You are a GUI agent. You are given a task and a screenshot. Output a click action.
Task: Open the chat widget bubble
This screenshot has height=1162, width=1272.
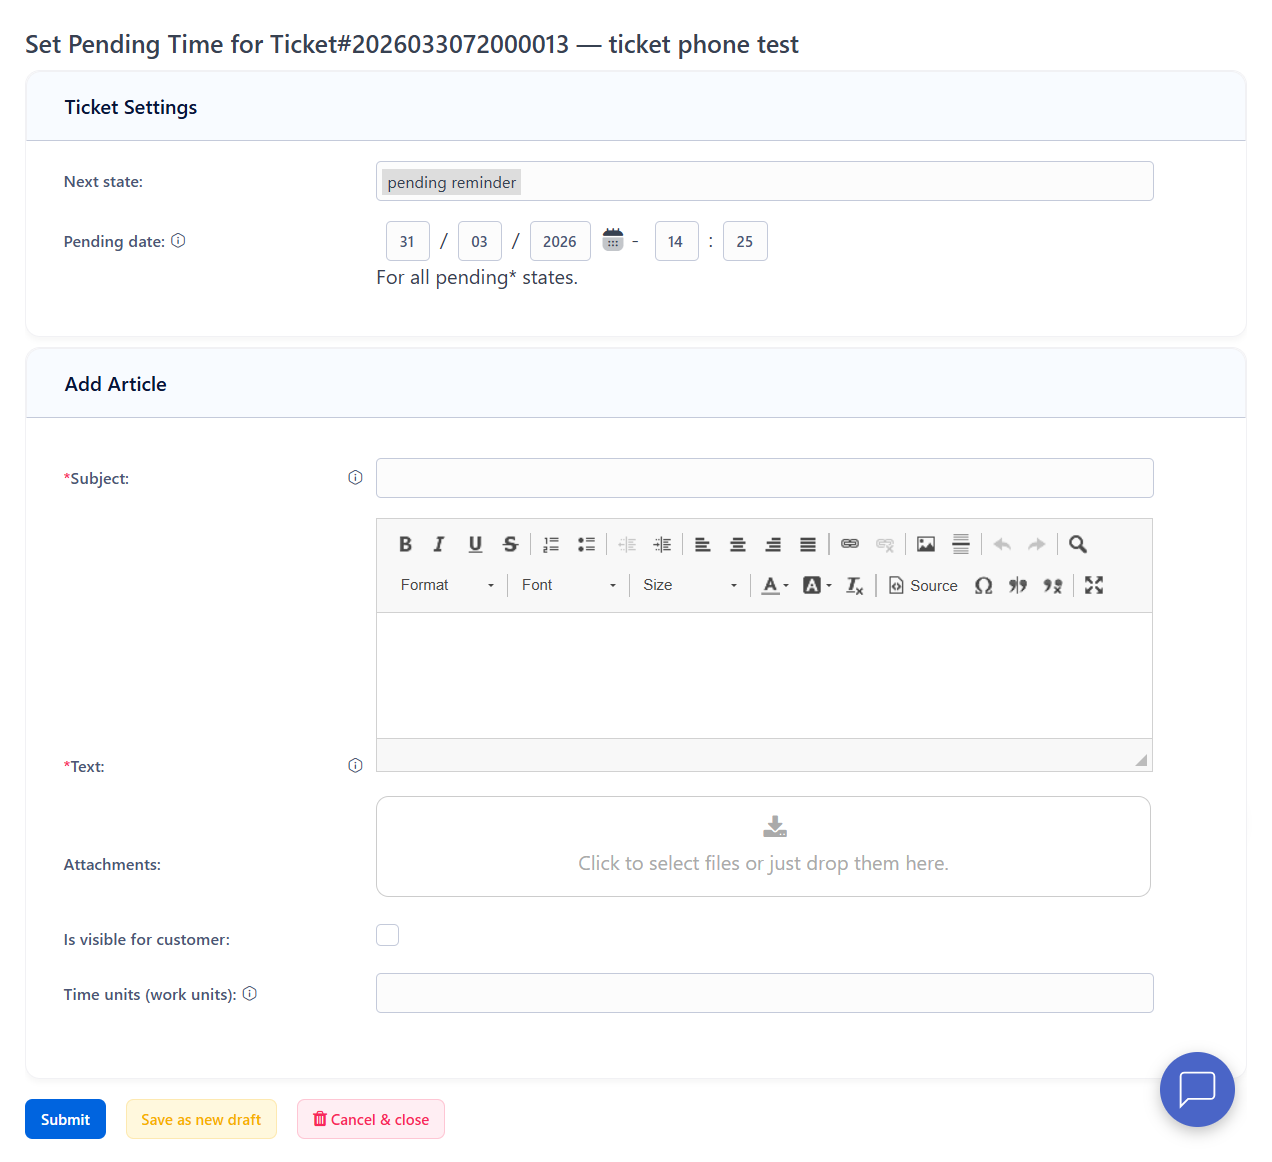pyautogui.click(x=1197, y=1089)
